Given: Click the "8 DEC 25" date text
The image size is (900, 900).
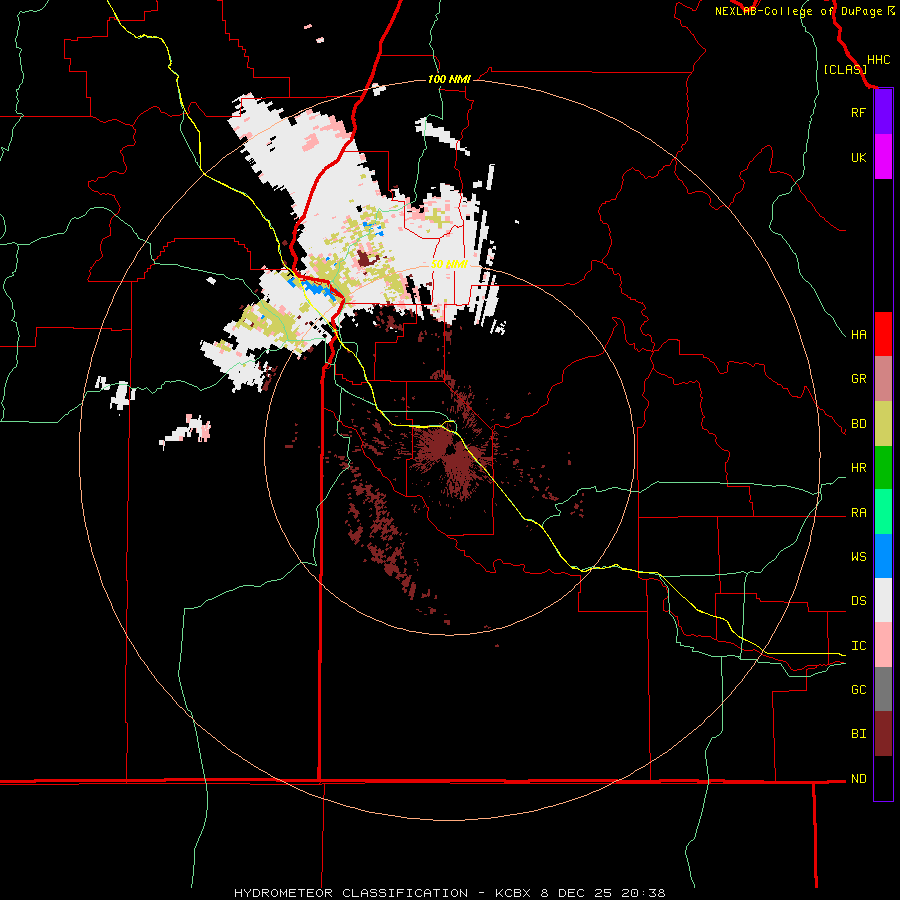Looking at the screenshot, I should pyautogui.click(x=577, y=893).
